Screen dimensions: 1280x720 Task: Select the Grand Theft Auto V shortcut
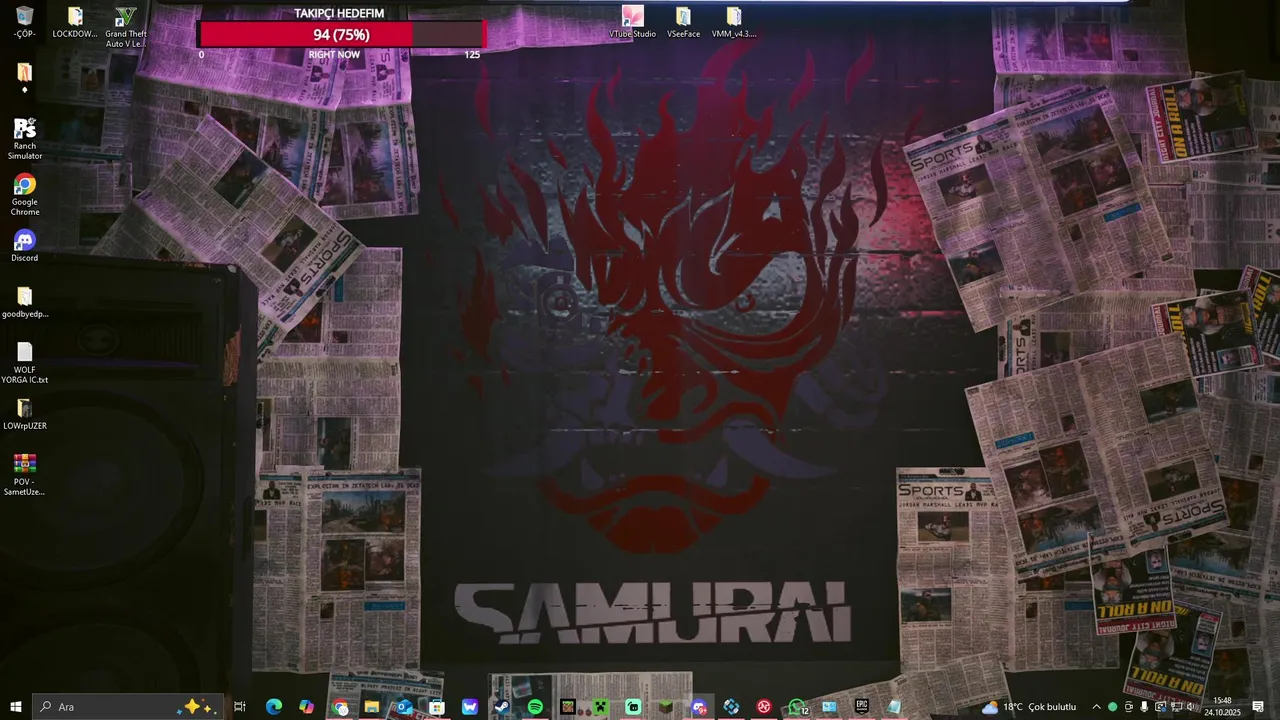tap(125, 27)
